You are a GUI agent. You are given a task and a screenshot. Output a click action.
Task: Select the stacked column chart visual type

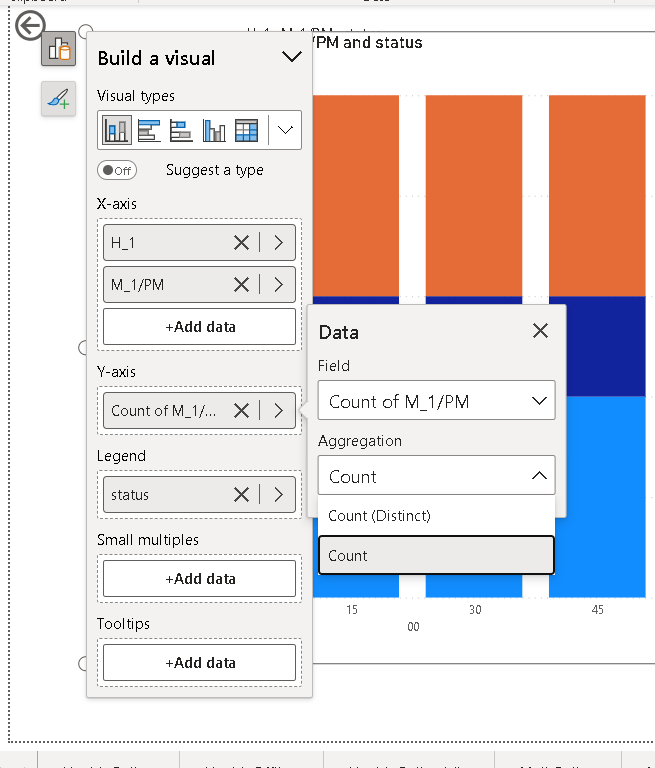tap(117, 130)
